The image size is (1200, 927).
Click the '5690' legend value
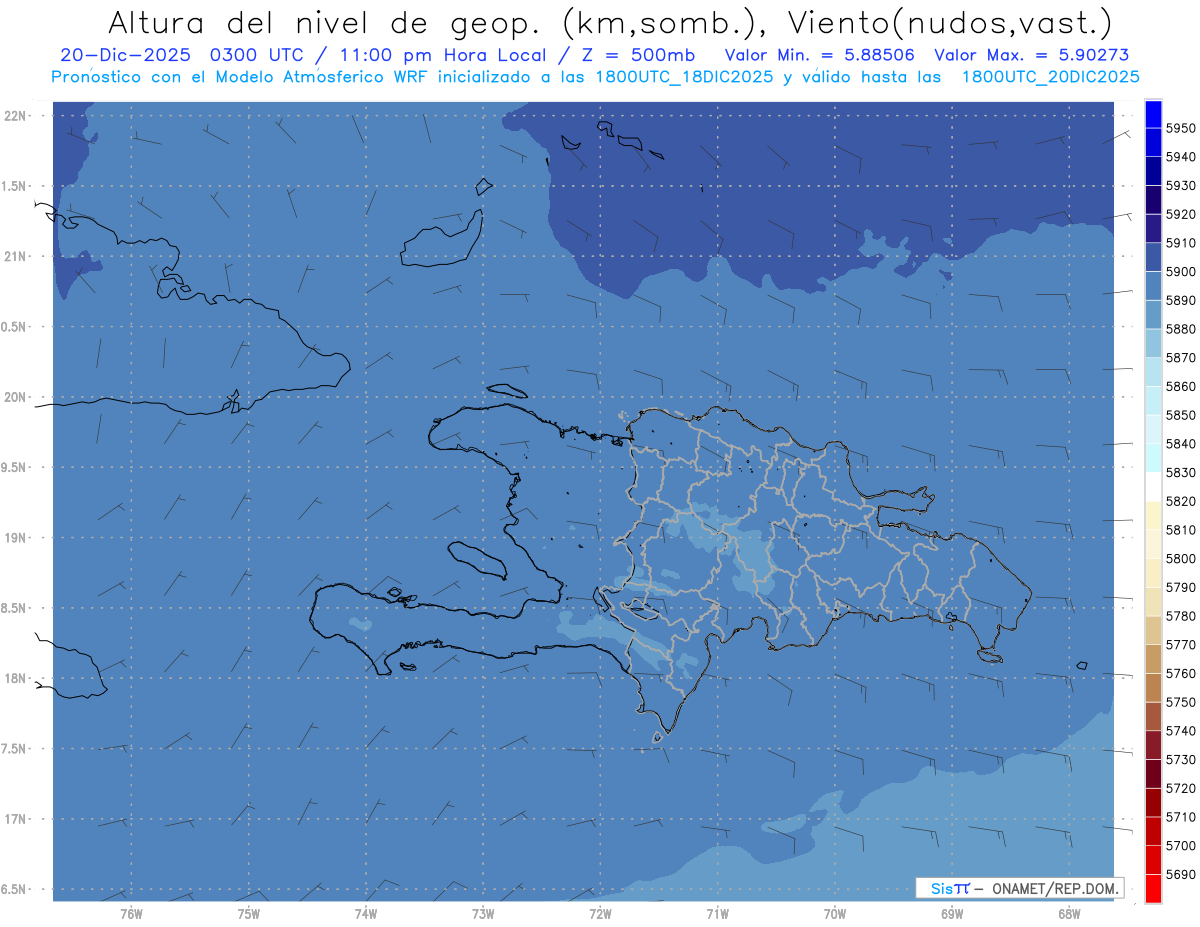[x=1181, y=874]
